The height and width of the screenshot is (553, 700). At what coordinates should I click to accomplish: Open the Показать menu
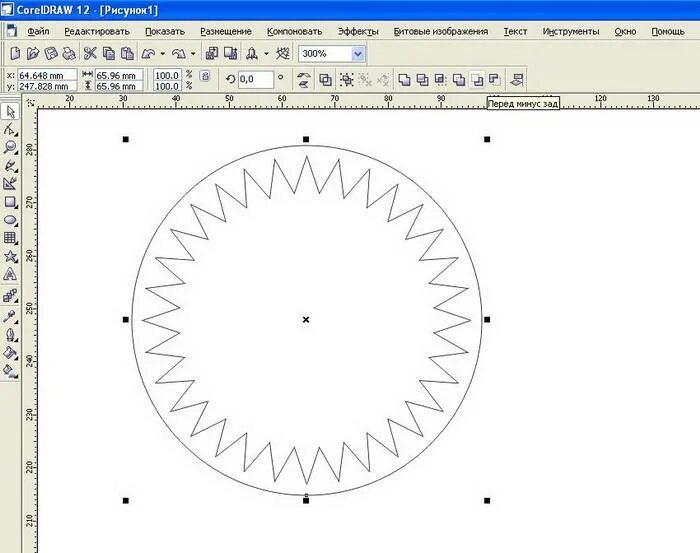point(165,32)
